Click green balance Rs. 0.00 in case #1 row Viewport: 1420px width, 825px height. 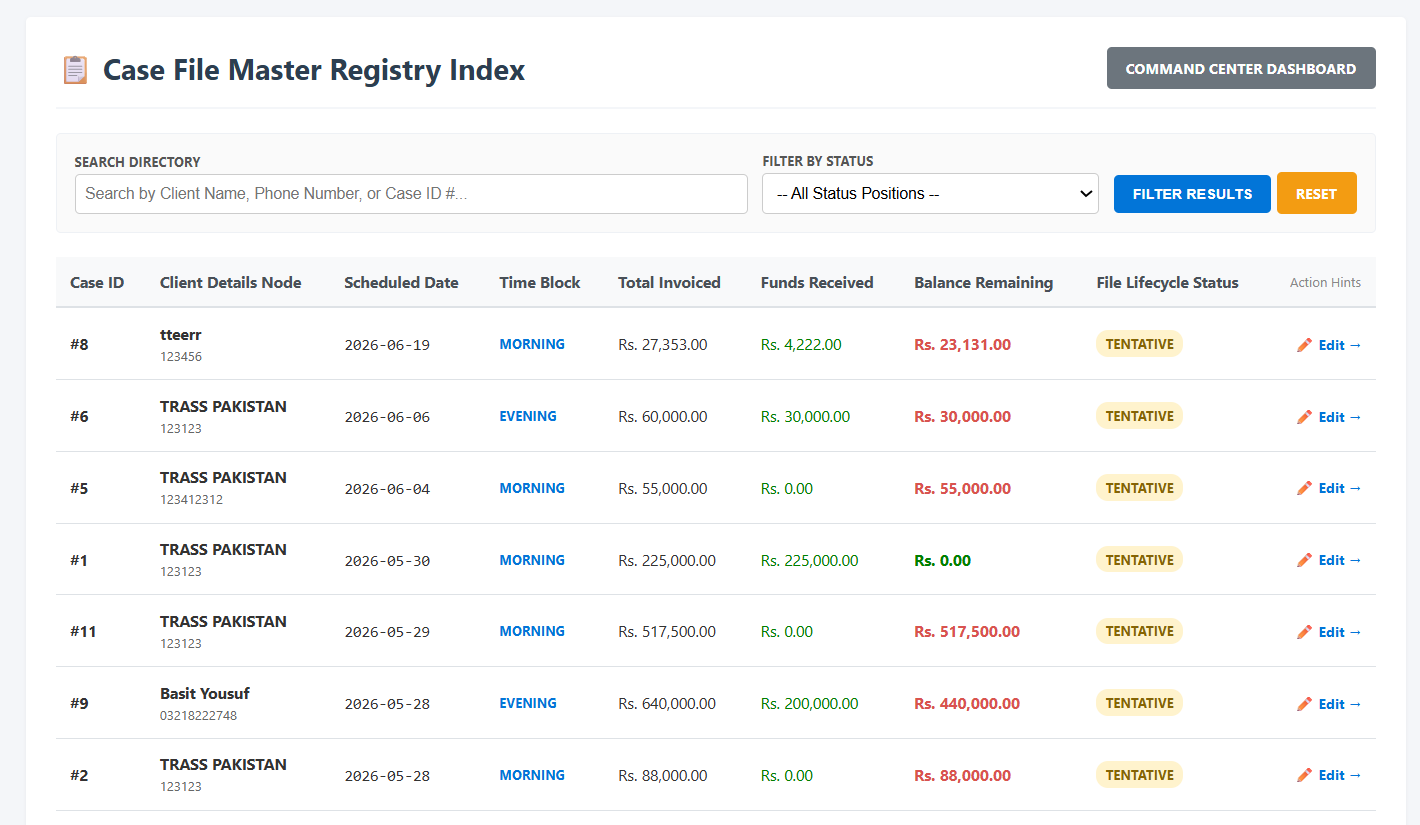coord(942,561)
